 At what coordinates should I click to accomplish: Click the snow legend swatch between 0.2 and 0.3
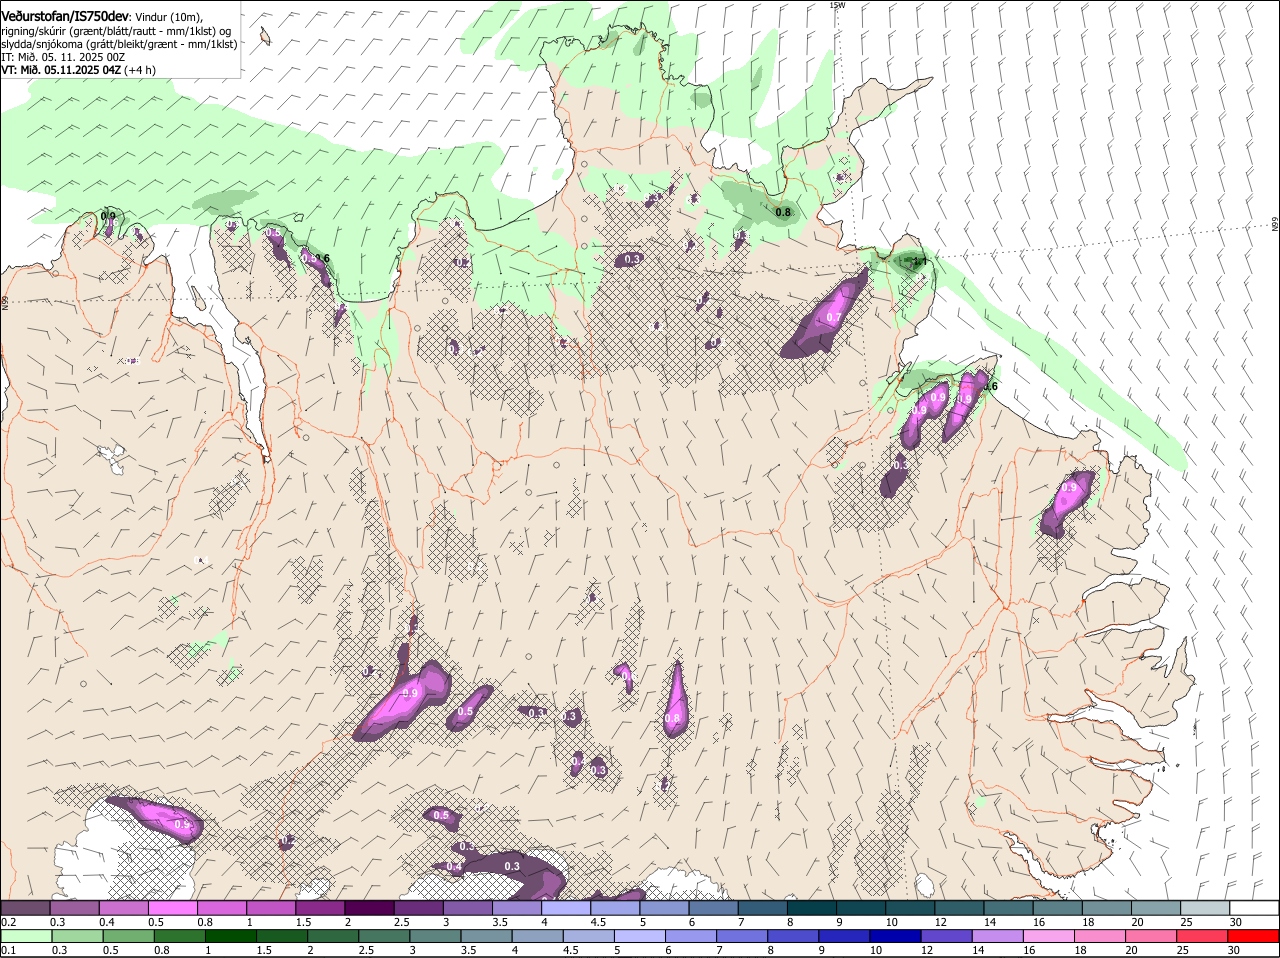click(25, 907)
